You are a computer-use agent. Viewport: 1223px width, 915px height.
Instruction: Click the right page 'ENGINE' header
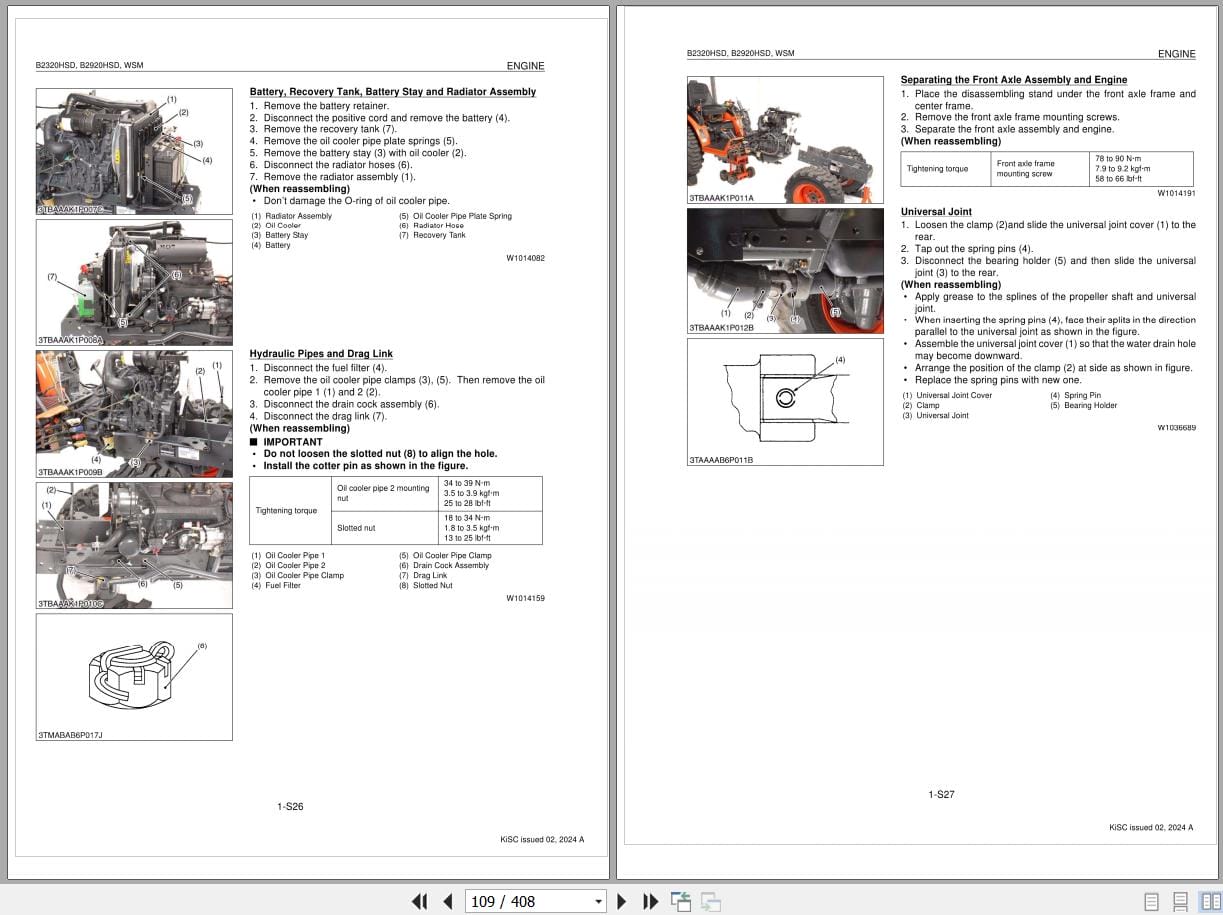1177,54
